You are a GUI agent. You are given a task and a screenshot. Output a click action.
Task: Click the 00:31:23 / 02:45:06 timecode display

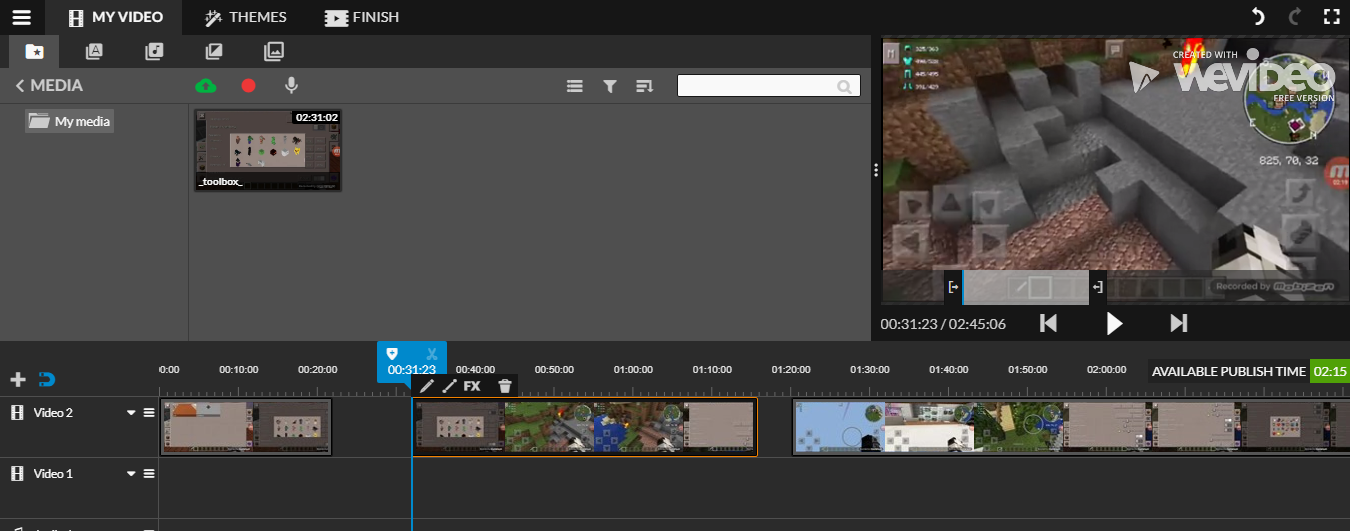pyautogui.click(x=943, y=324)
